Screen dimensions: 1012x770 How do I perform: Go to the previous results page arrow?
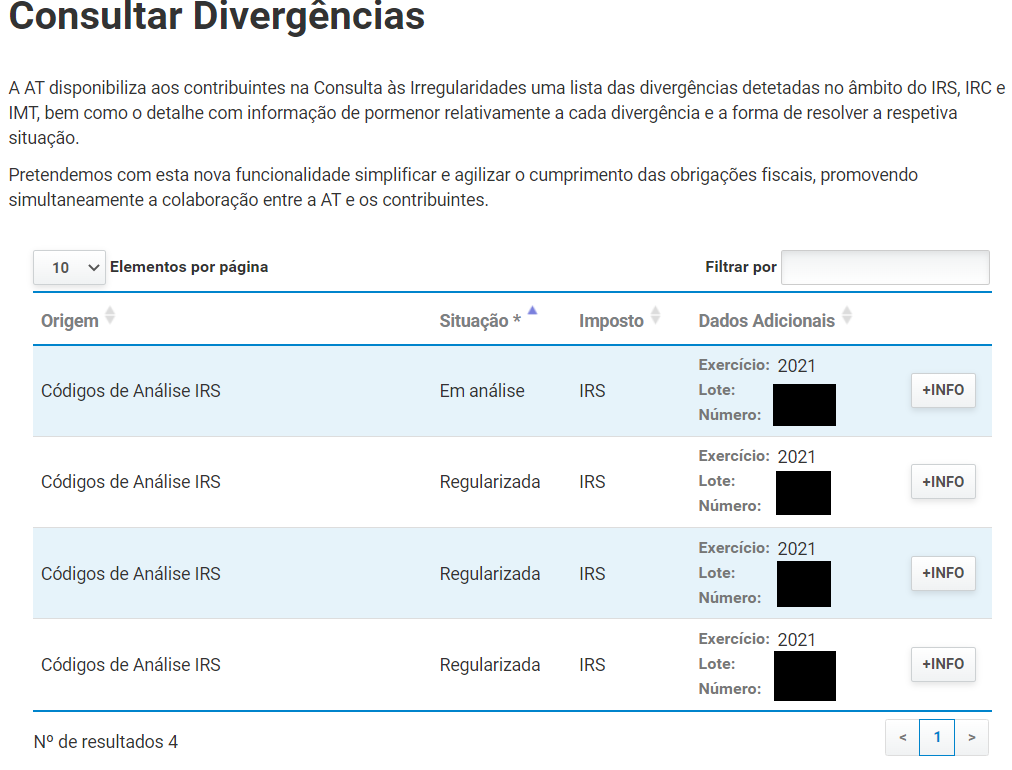[x=902, y=738]
